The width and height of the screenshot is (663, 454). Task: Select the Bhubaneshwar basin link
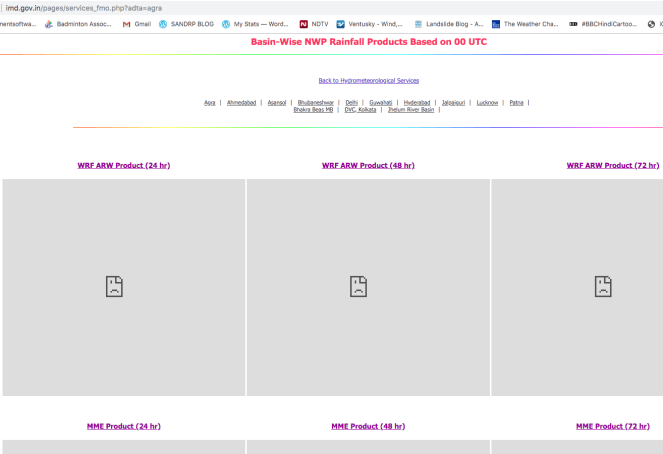click(x=316, y=102)
